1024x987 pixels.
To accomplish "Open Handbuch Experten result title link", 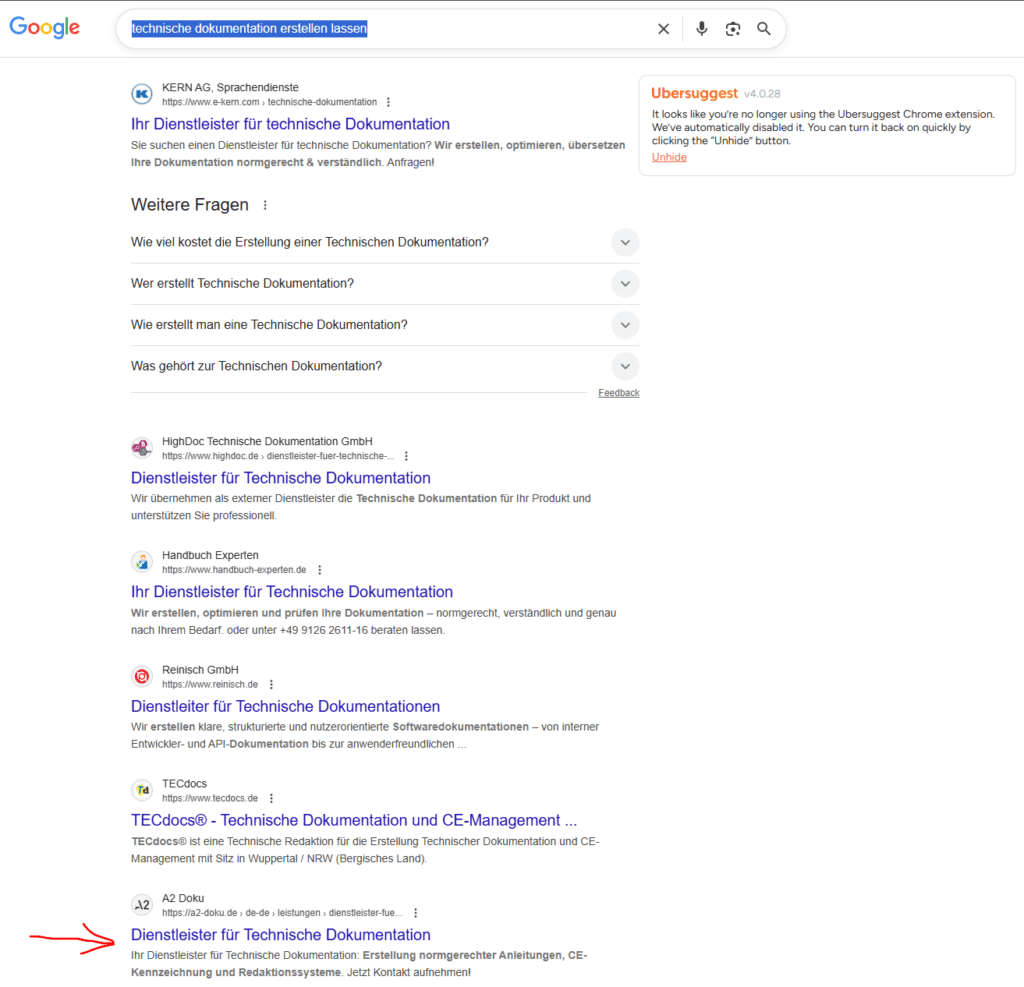I will coord(292,592).
